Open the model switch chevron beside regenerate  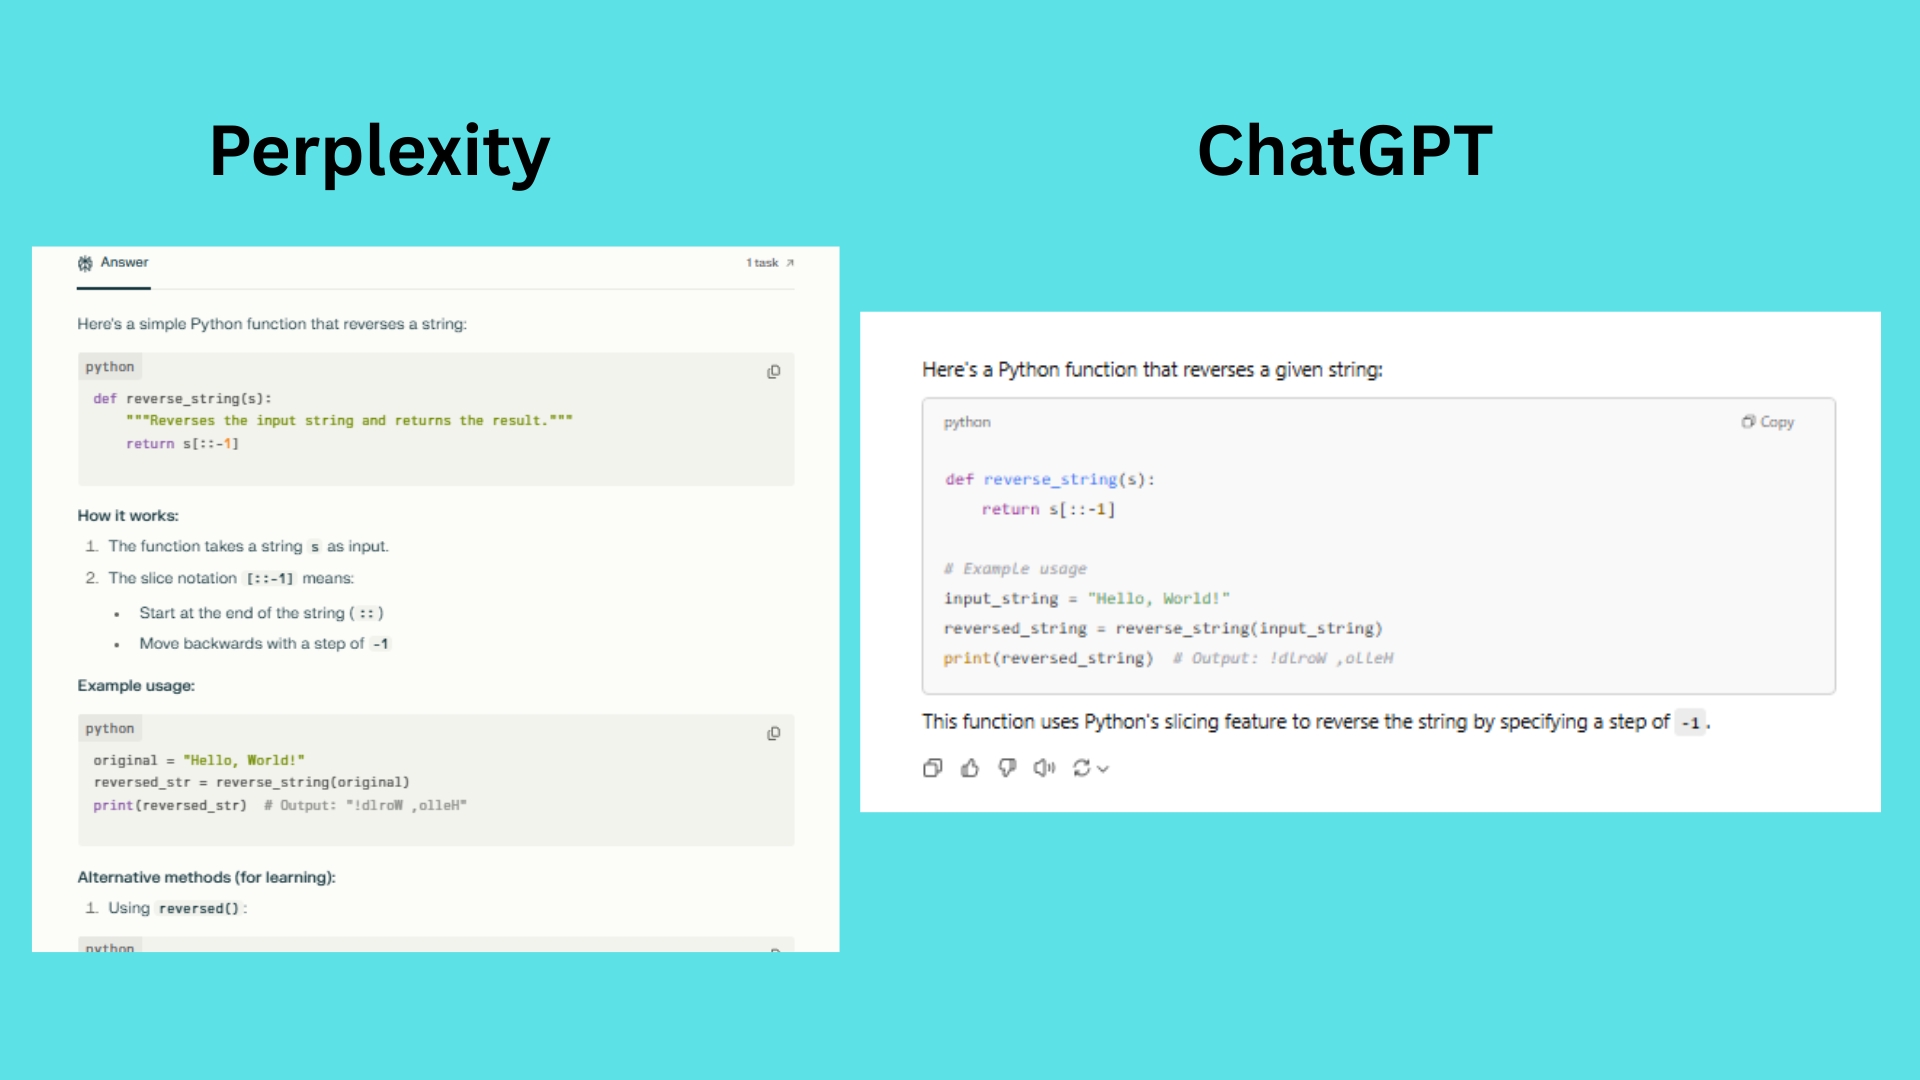tap(1103, 769)
